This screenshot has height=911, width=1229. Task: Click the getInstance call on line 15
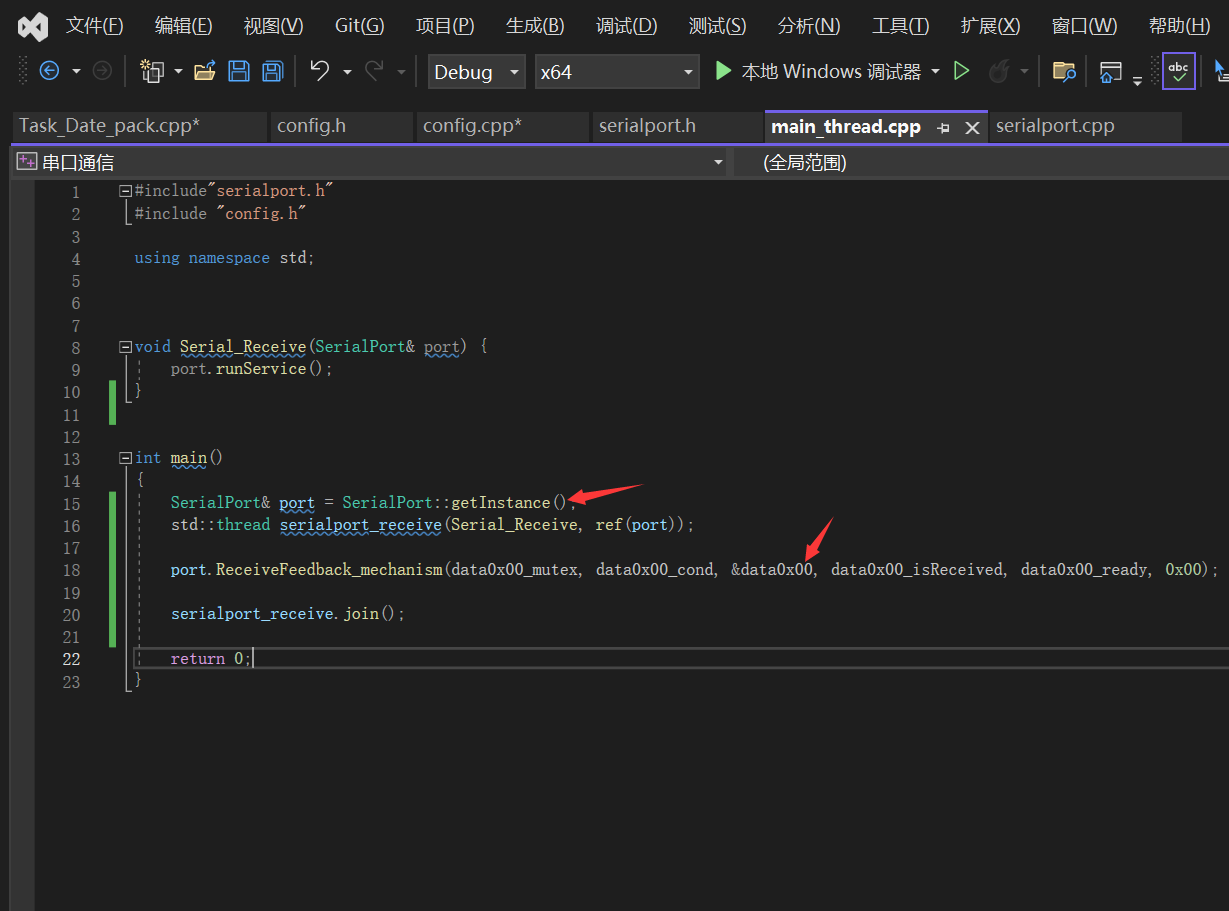[501, 503]
